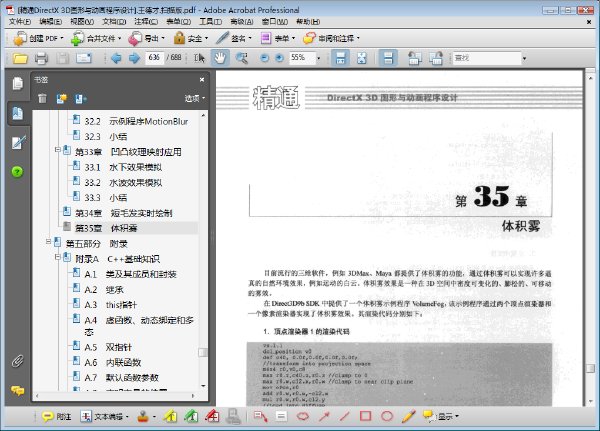This screenshot has height=431, width=600.
Task: Click the save disk toolbar icon
Action: tap(62, 58)
